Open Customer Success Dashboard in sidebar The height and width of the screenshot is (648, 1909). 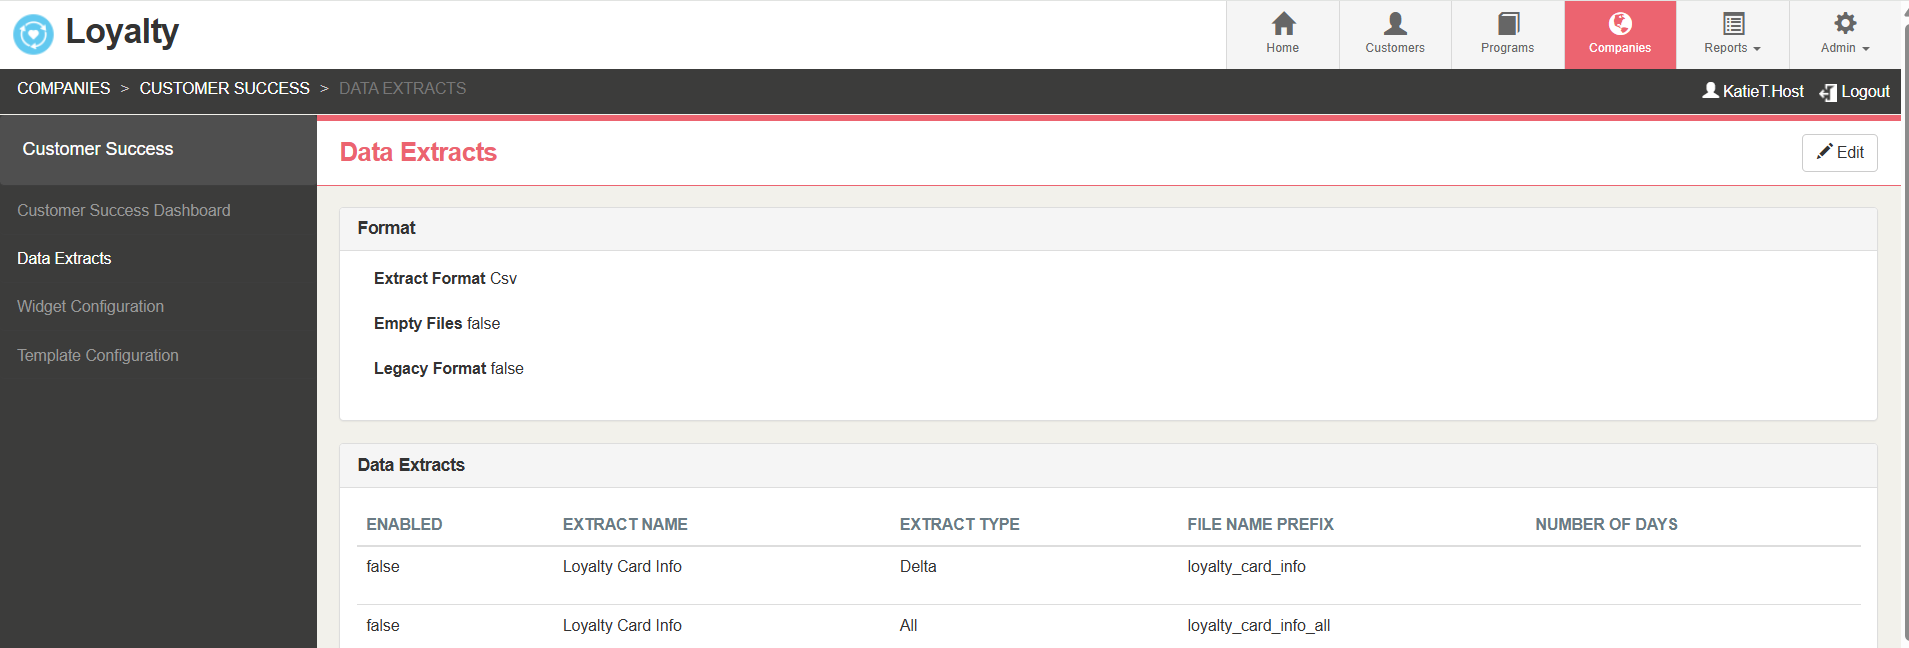(x=124, y=210)
